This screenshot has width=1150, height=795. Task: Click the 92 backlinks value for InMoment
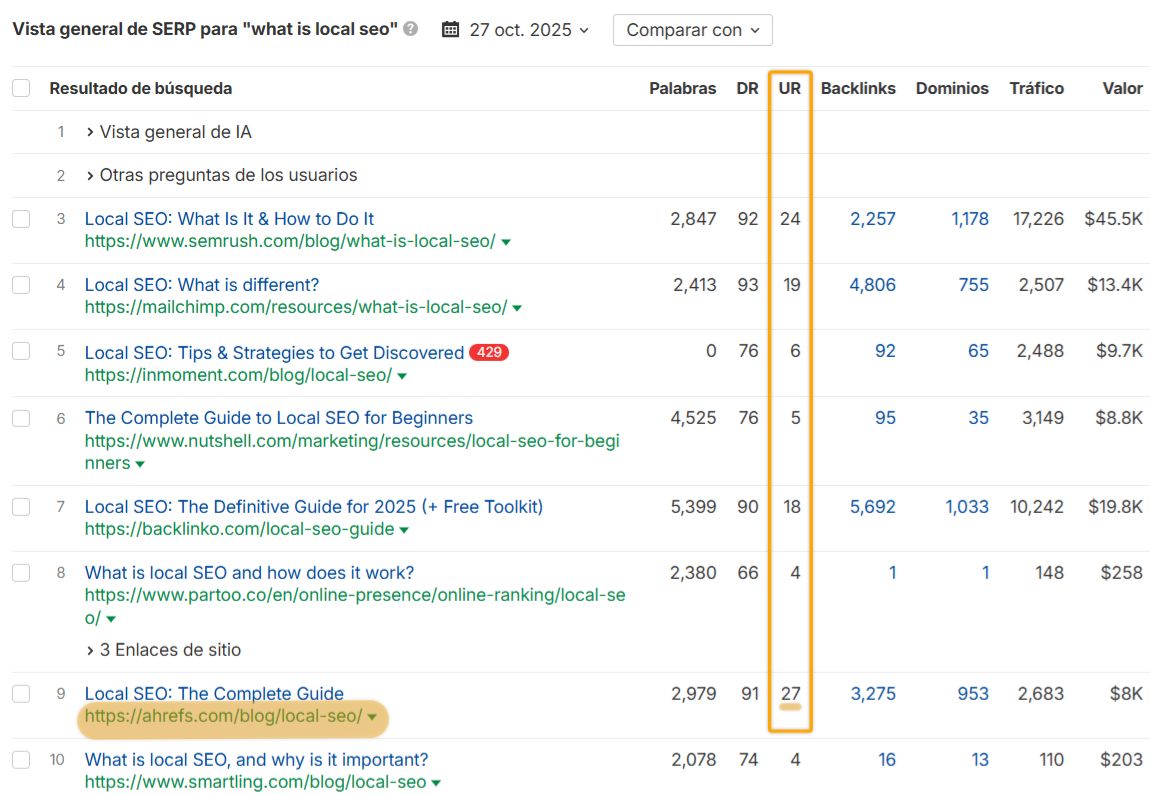coord(885,352)
